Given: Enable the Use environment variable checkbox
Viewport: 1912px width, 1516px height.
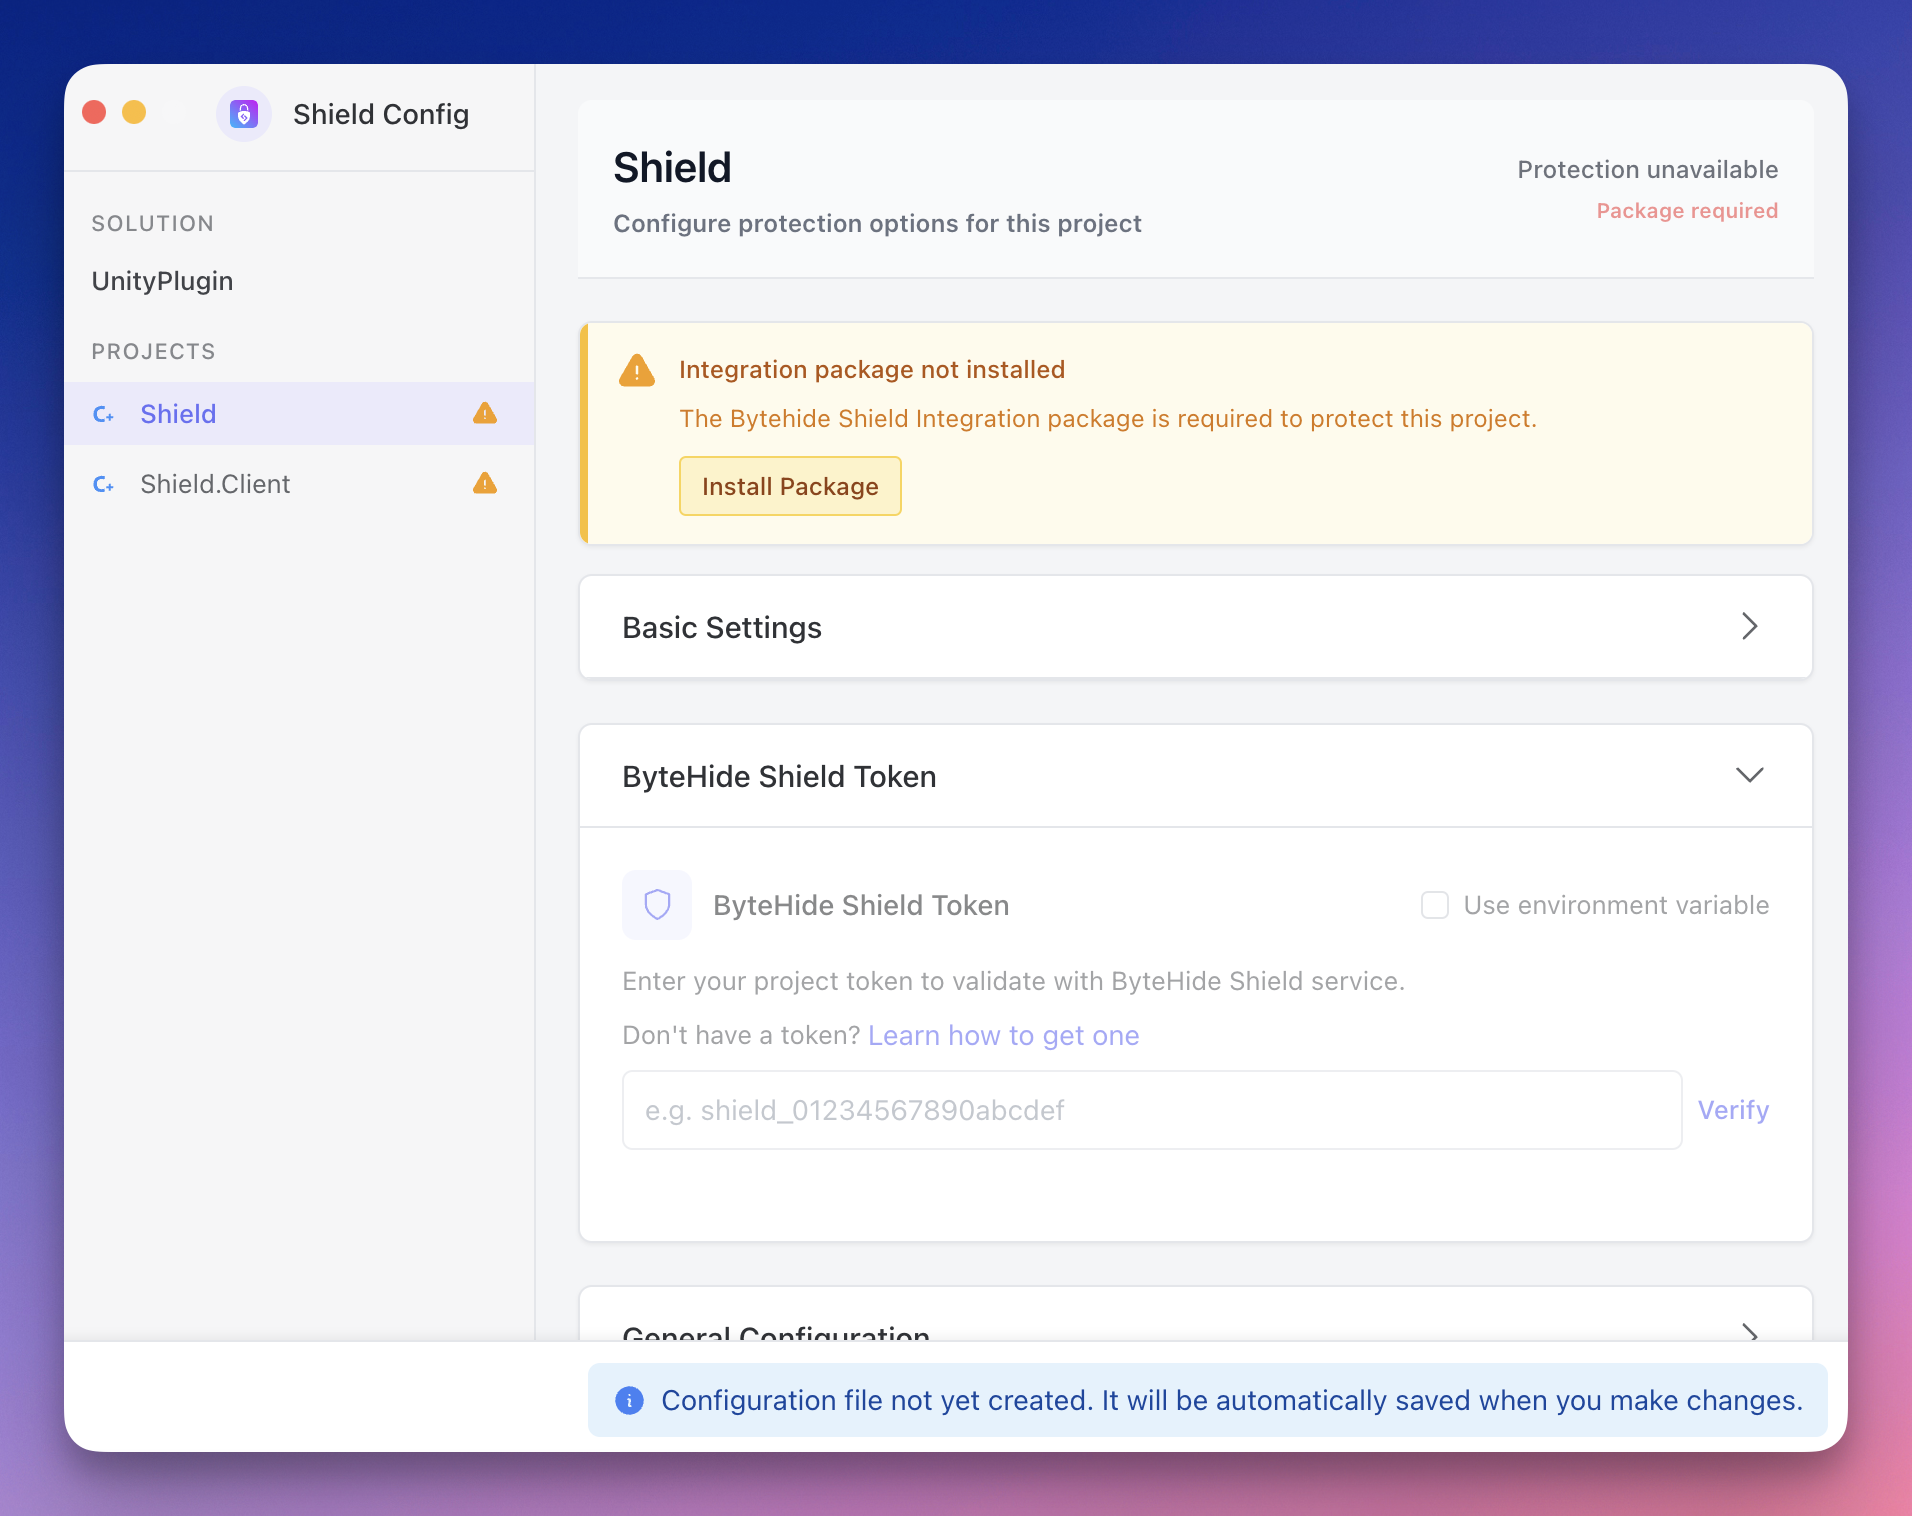Looking at the screenshot, I should [x=1435, y=904].
